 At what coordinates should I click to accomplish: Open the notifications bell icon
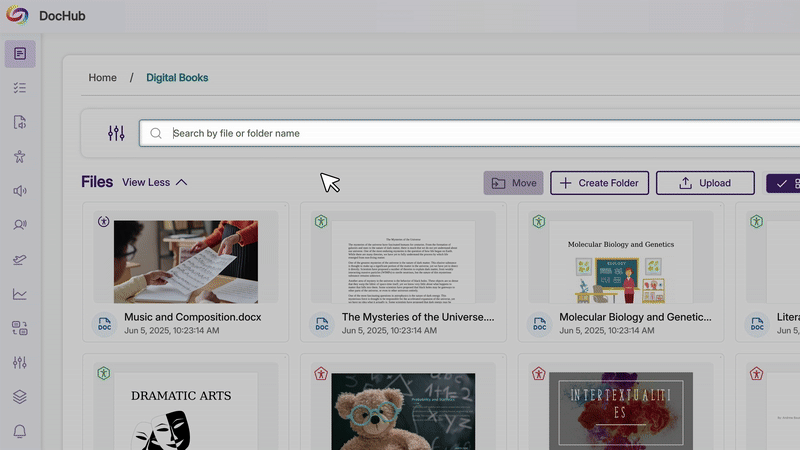[20, 431]
